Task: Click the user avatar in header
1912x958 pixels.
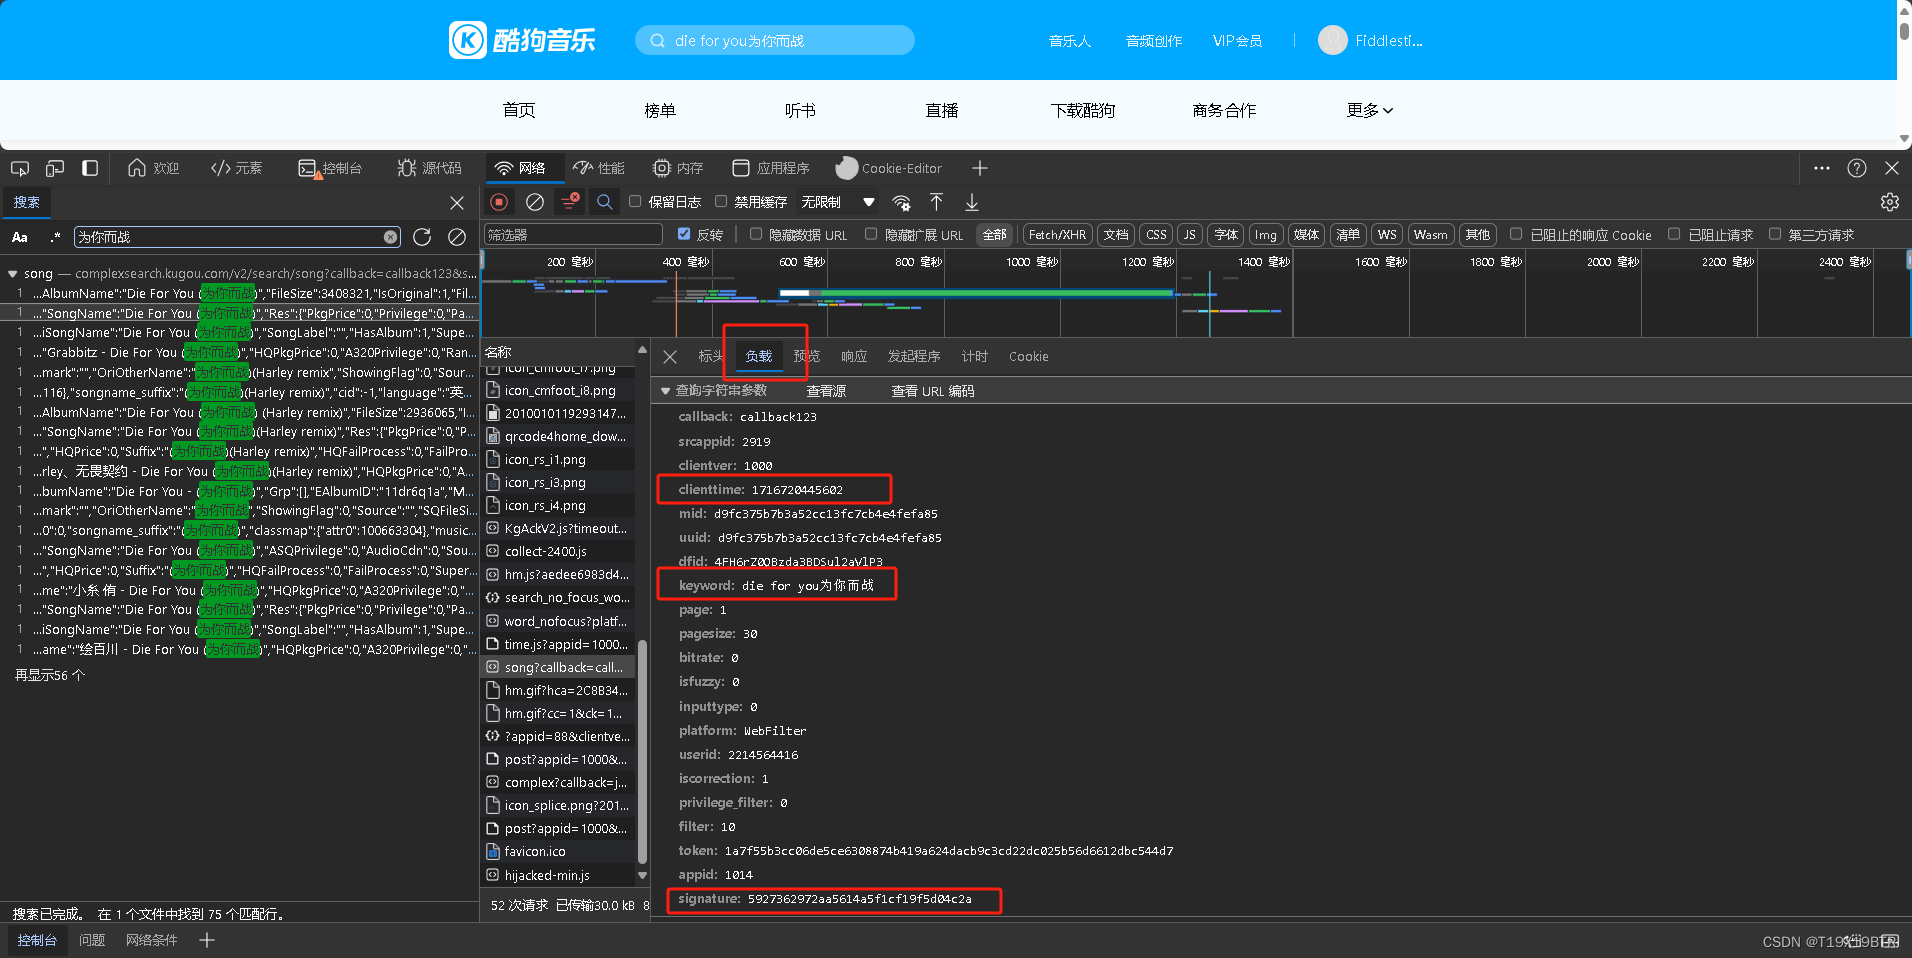Action: click(1332, 40)
